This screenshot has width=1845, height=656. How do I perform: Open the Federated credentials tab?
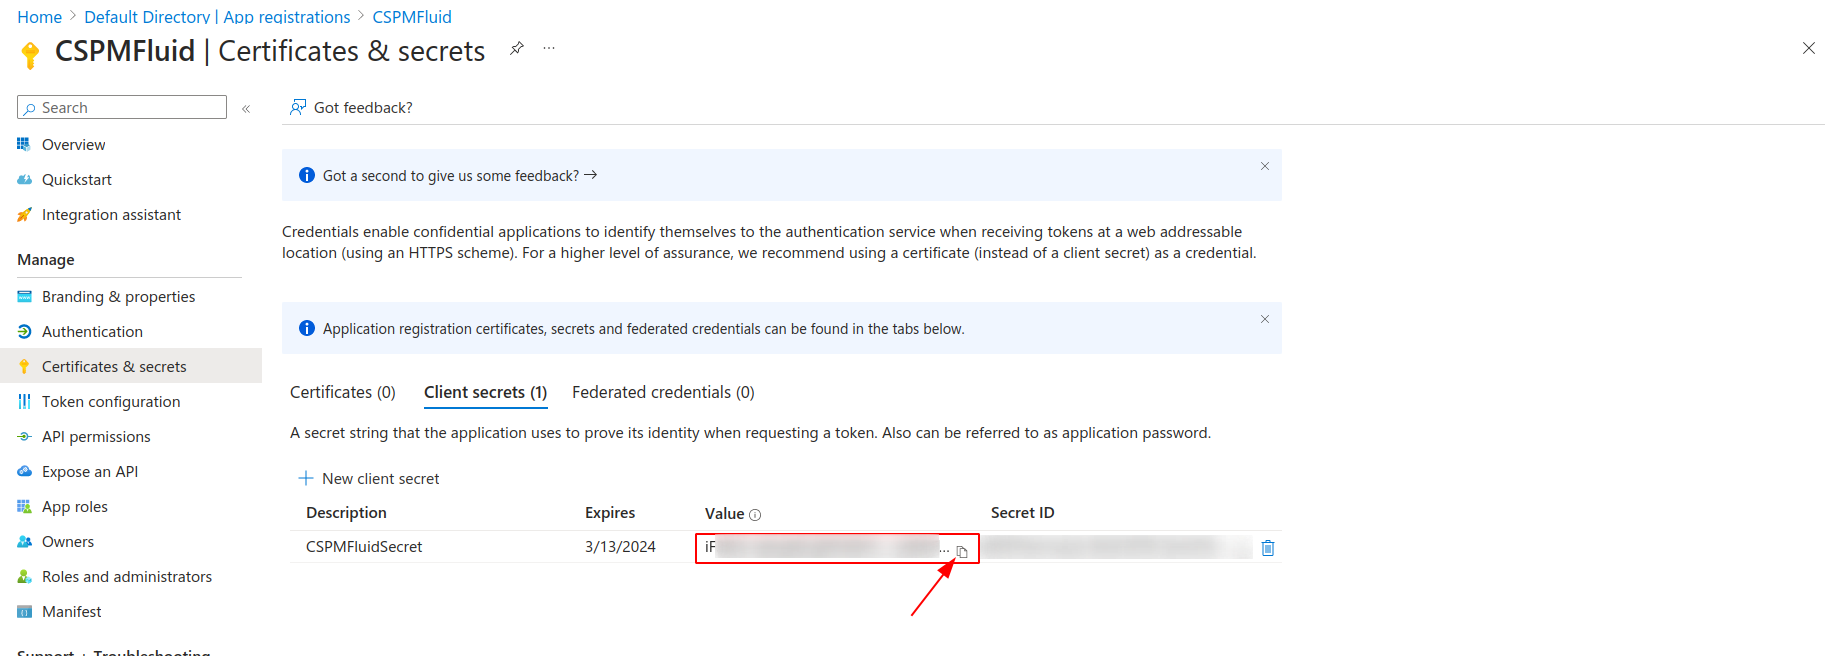[662, 392]
